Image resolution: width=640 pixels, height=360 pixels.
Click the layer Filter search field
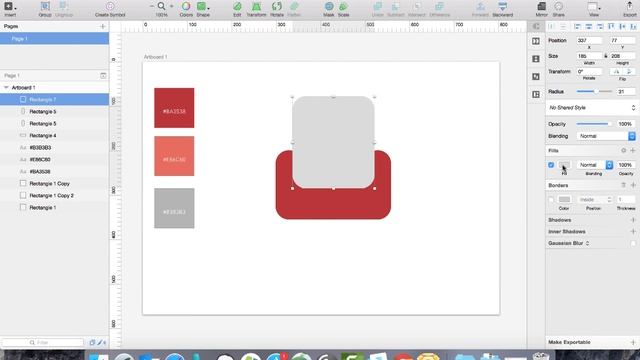43,342
